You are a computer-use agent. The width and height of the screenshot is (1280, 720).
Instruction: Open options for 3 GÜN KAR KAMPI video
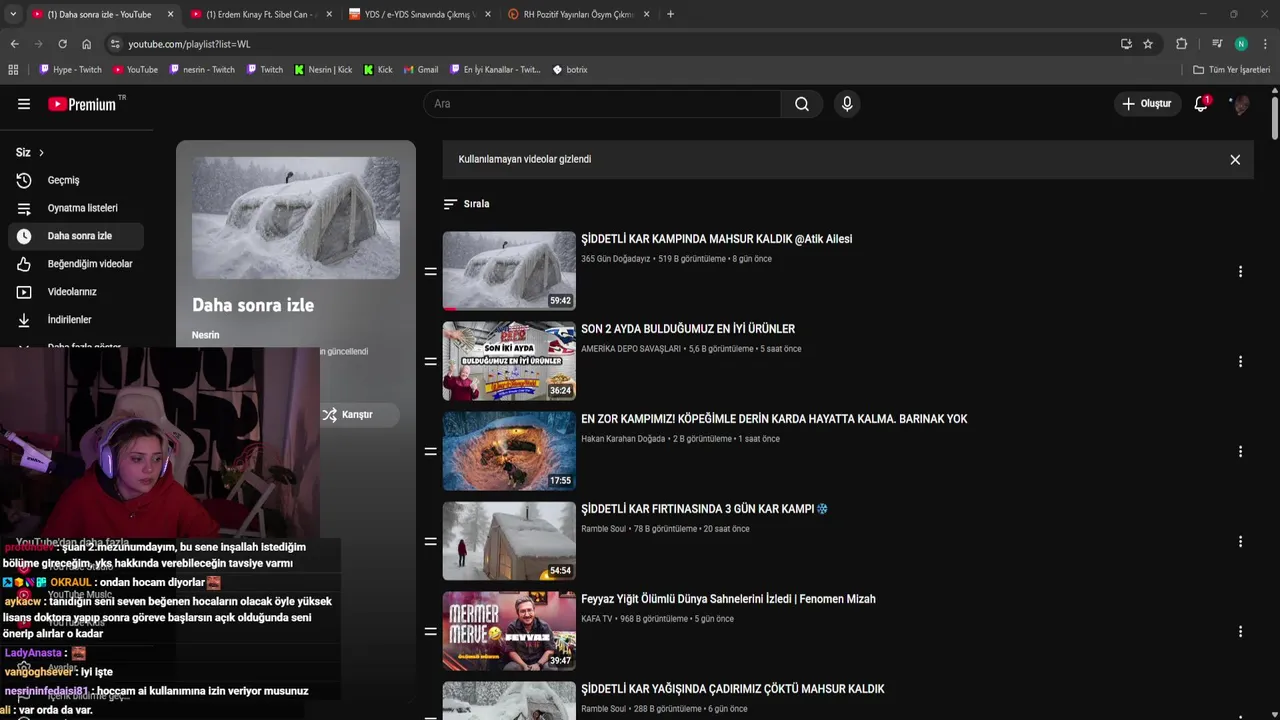point(1240,541)
